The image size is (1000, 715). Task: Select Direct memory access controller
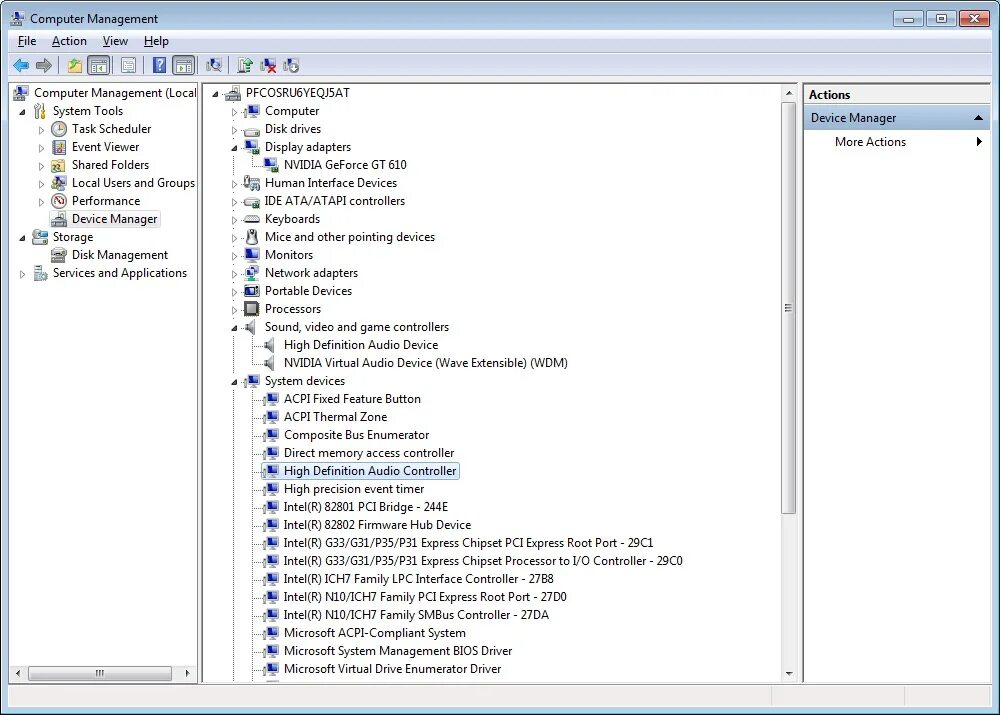click(x=369, y=453)
